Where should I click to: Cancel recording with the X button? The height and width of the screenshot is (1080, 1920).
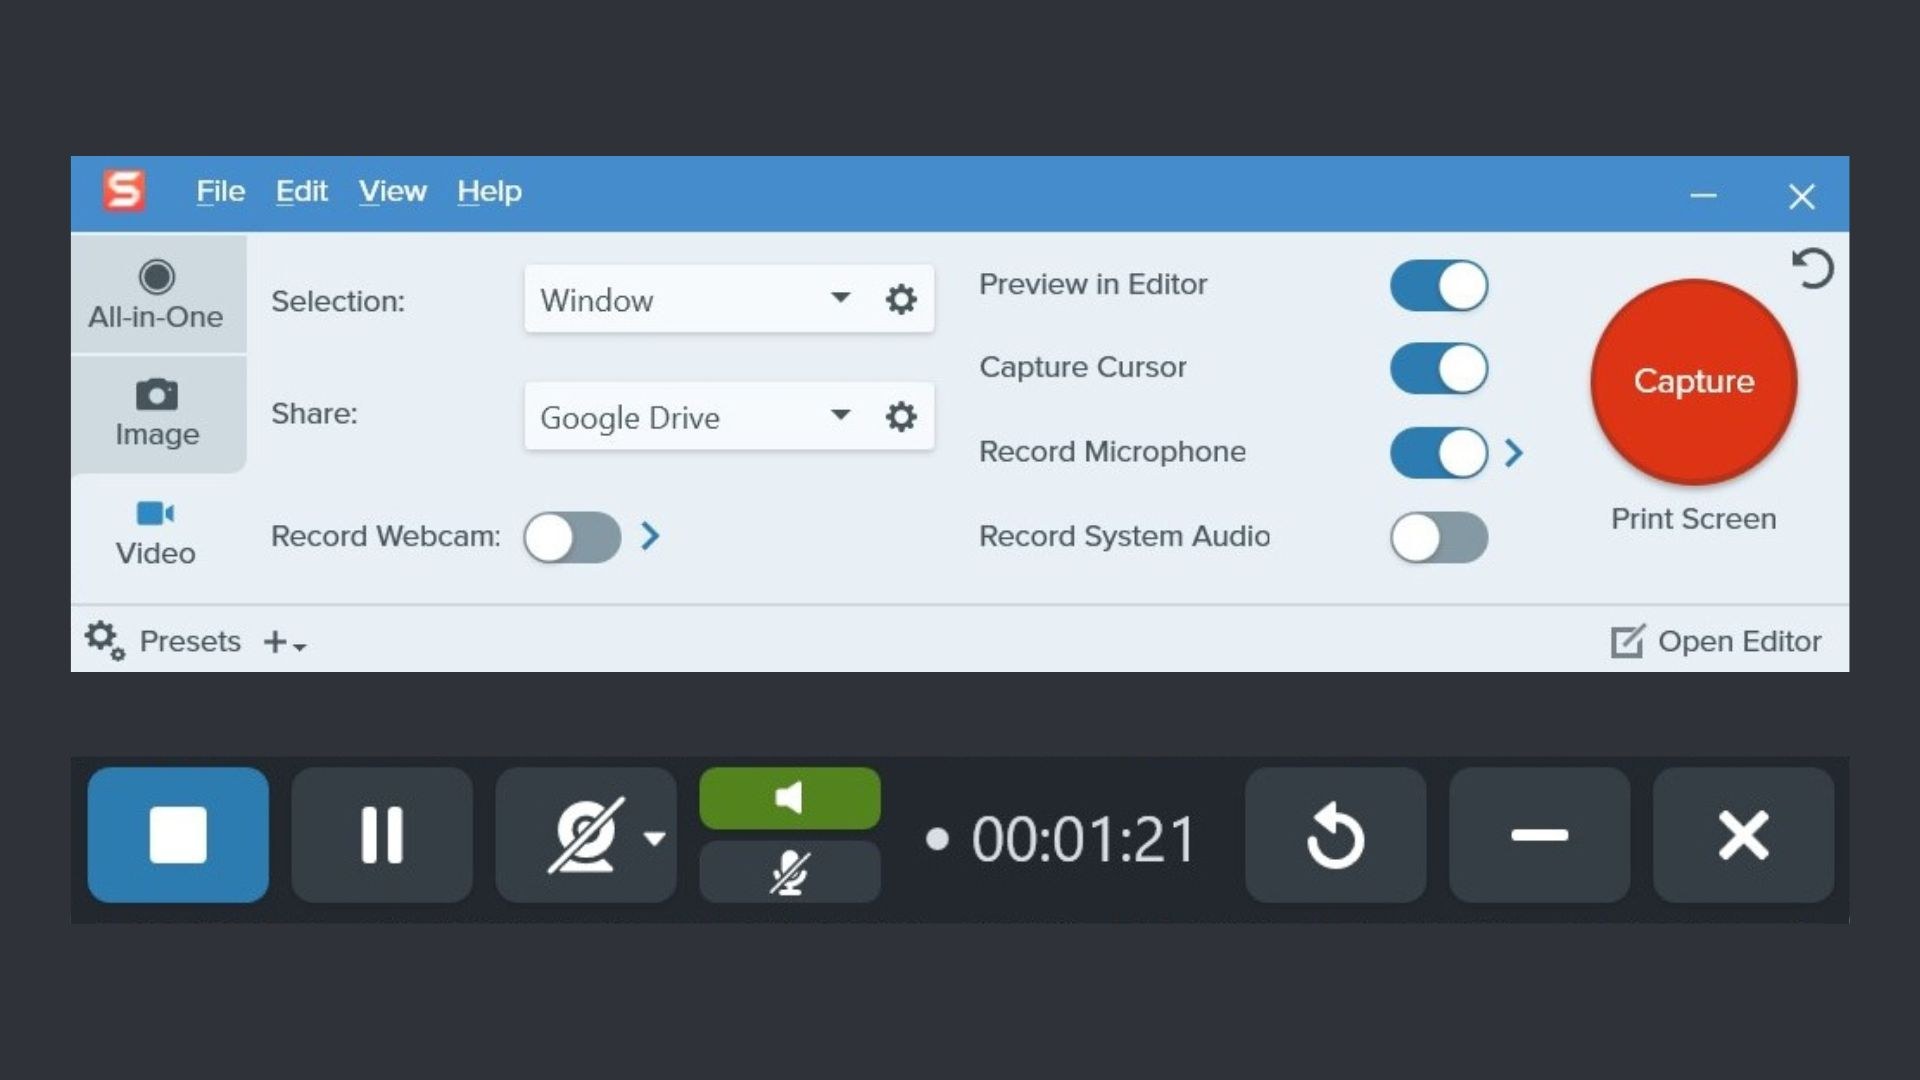tap(1743, 835)
